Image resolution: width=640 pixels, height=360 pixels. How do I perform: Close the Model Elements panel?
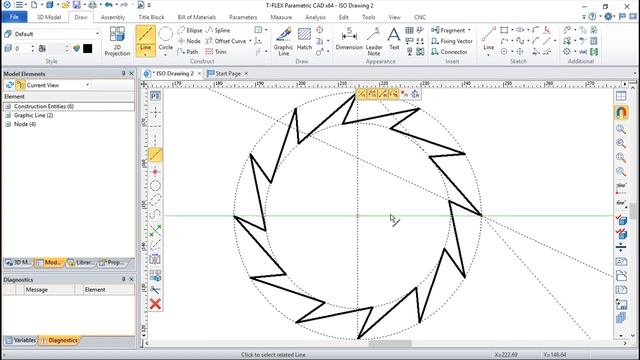click(131, 73)
